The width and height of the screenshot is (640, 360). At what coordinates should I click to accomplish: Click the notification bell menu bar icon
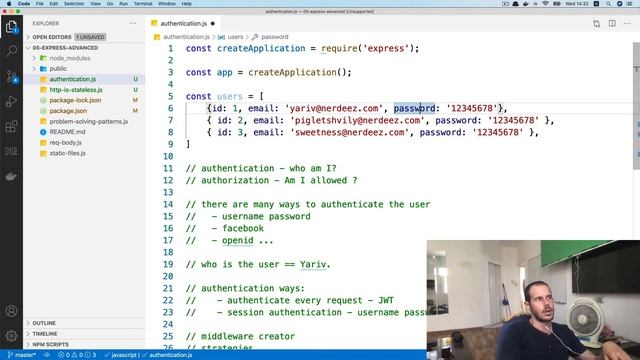coord(516,4)
